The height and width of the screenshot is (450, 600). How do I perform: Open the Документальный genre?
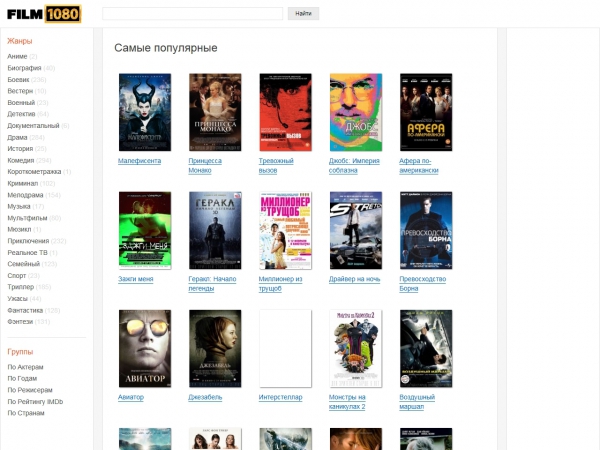pos(33,126)
